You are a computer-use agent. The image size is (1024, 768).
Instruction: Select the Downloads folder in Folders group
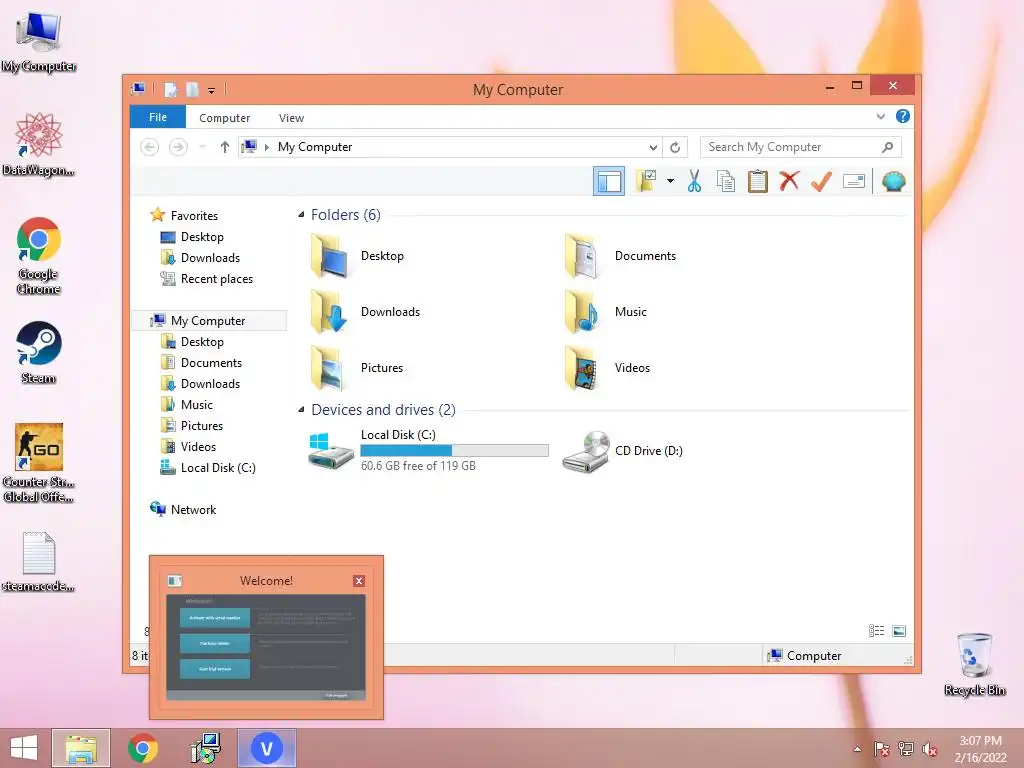364,312
